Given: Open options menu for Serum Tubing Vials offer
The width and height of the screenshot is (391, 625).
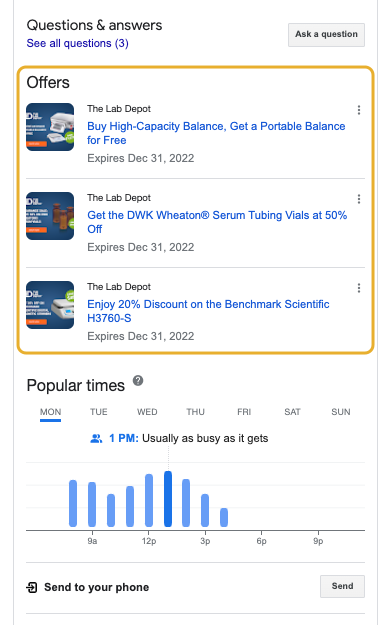Looking at the screenshot, I should 359,199.
